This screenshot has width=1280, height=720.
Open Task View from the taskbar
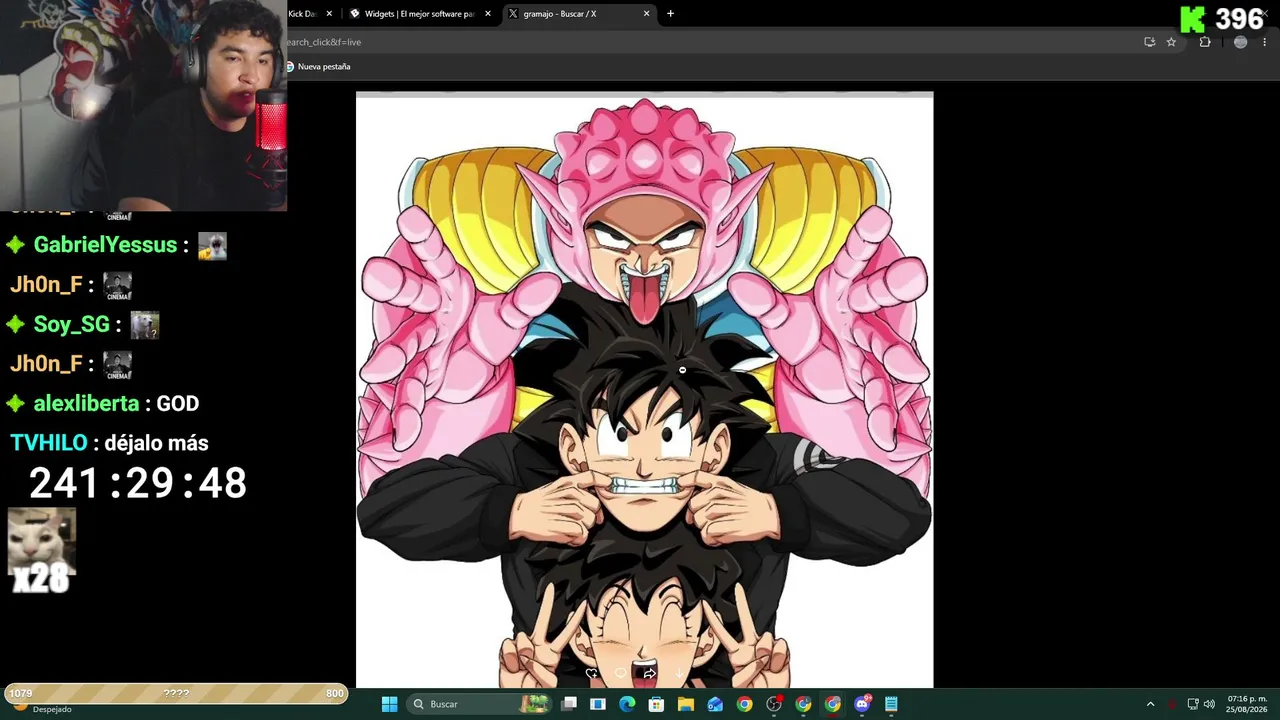click(569, 704)
